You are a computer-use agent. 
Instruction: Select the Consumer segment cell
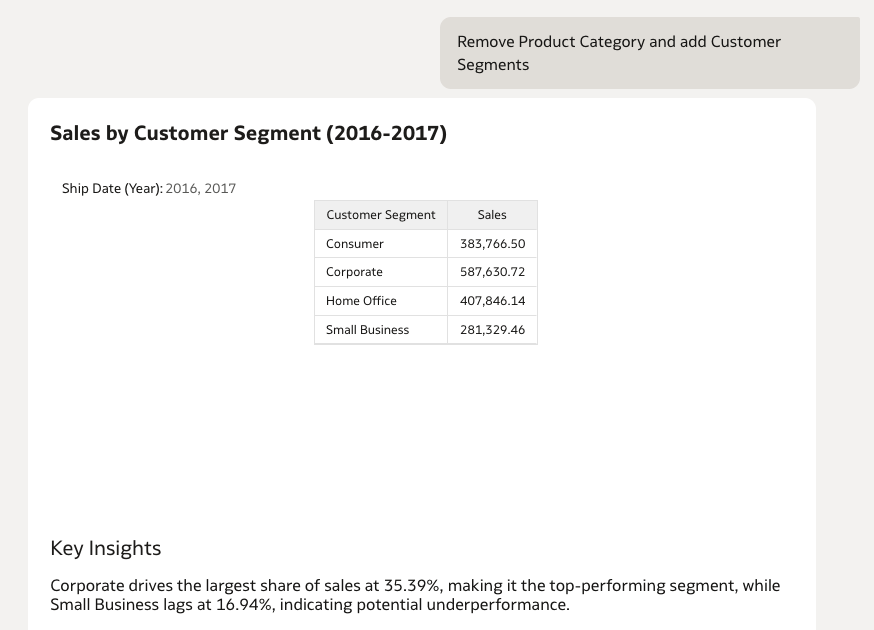pos(355,244)
